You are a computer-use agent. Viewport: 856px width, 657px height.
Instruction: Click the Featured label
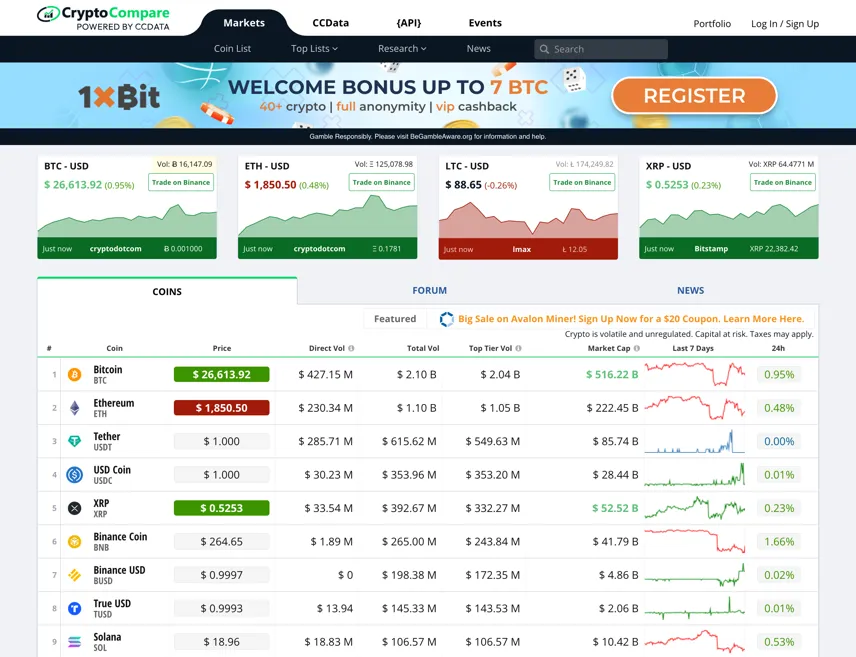(x=395, y=319)
